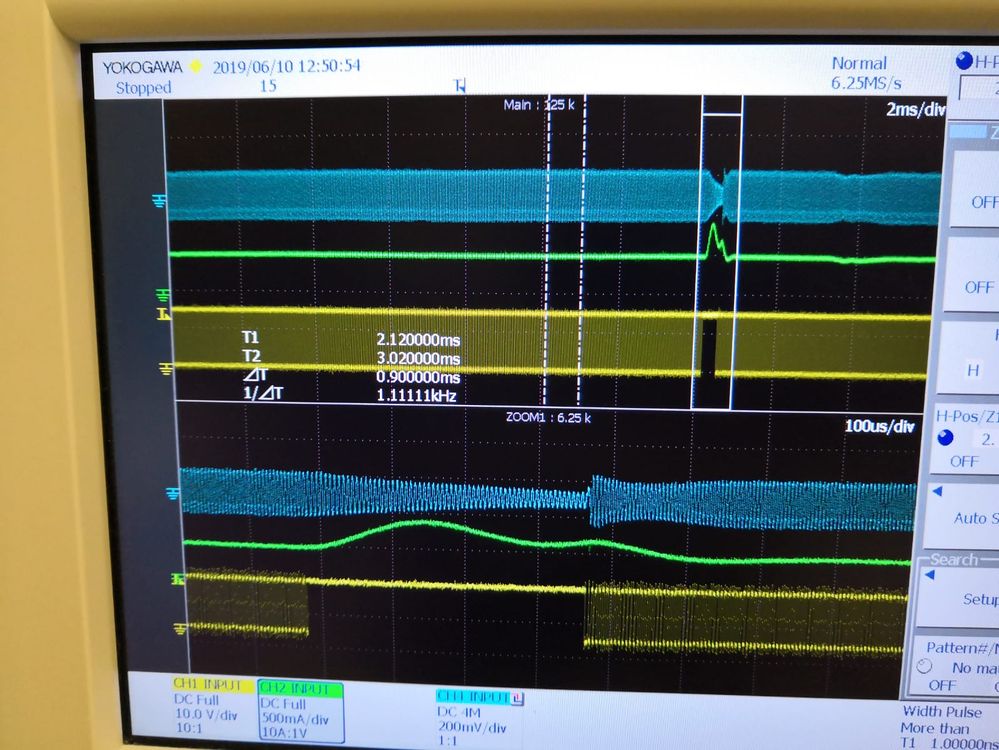This screenshot has width=999, height=750.
Task: Click the 200mV/div channel scale
Action: point(471,727)
